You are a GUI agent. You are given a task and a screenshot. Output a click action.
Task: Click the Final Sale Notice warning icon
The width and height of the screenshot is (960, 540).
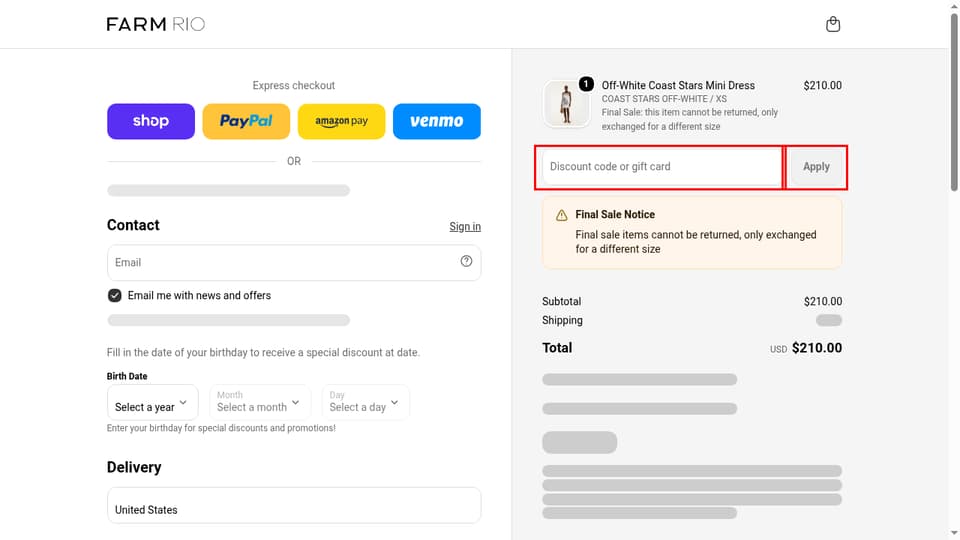point(561,215)
